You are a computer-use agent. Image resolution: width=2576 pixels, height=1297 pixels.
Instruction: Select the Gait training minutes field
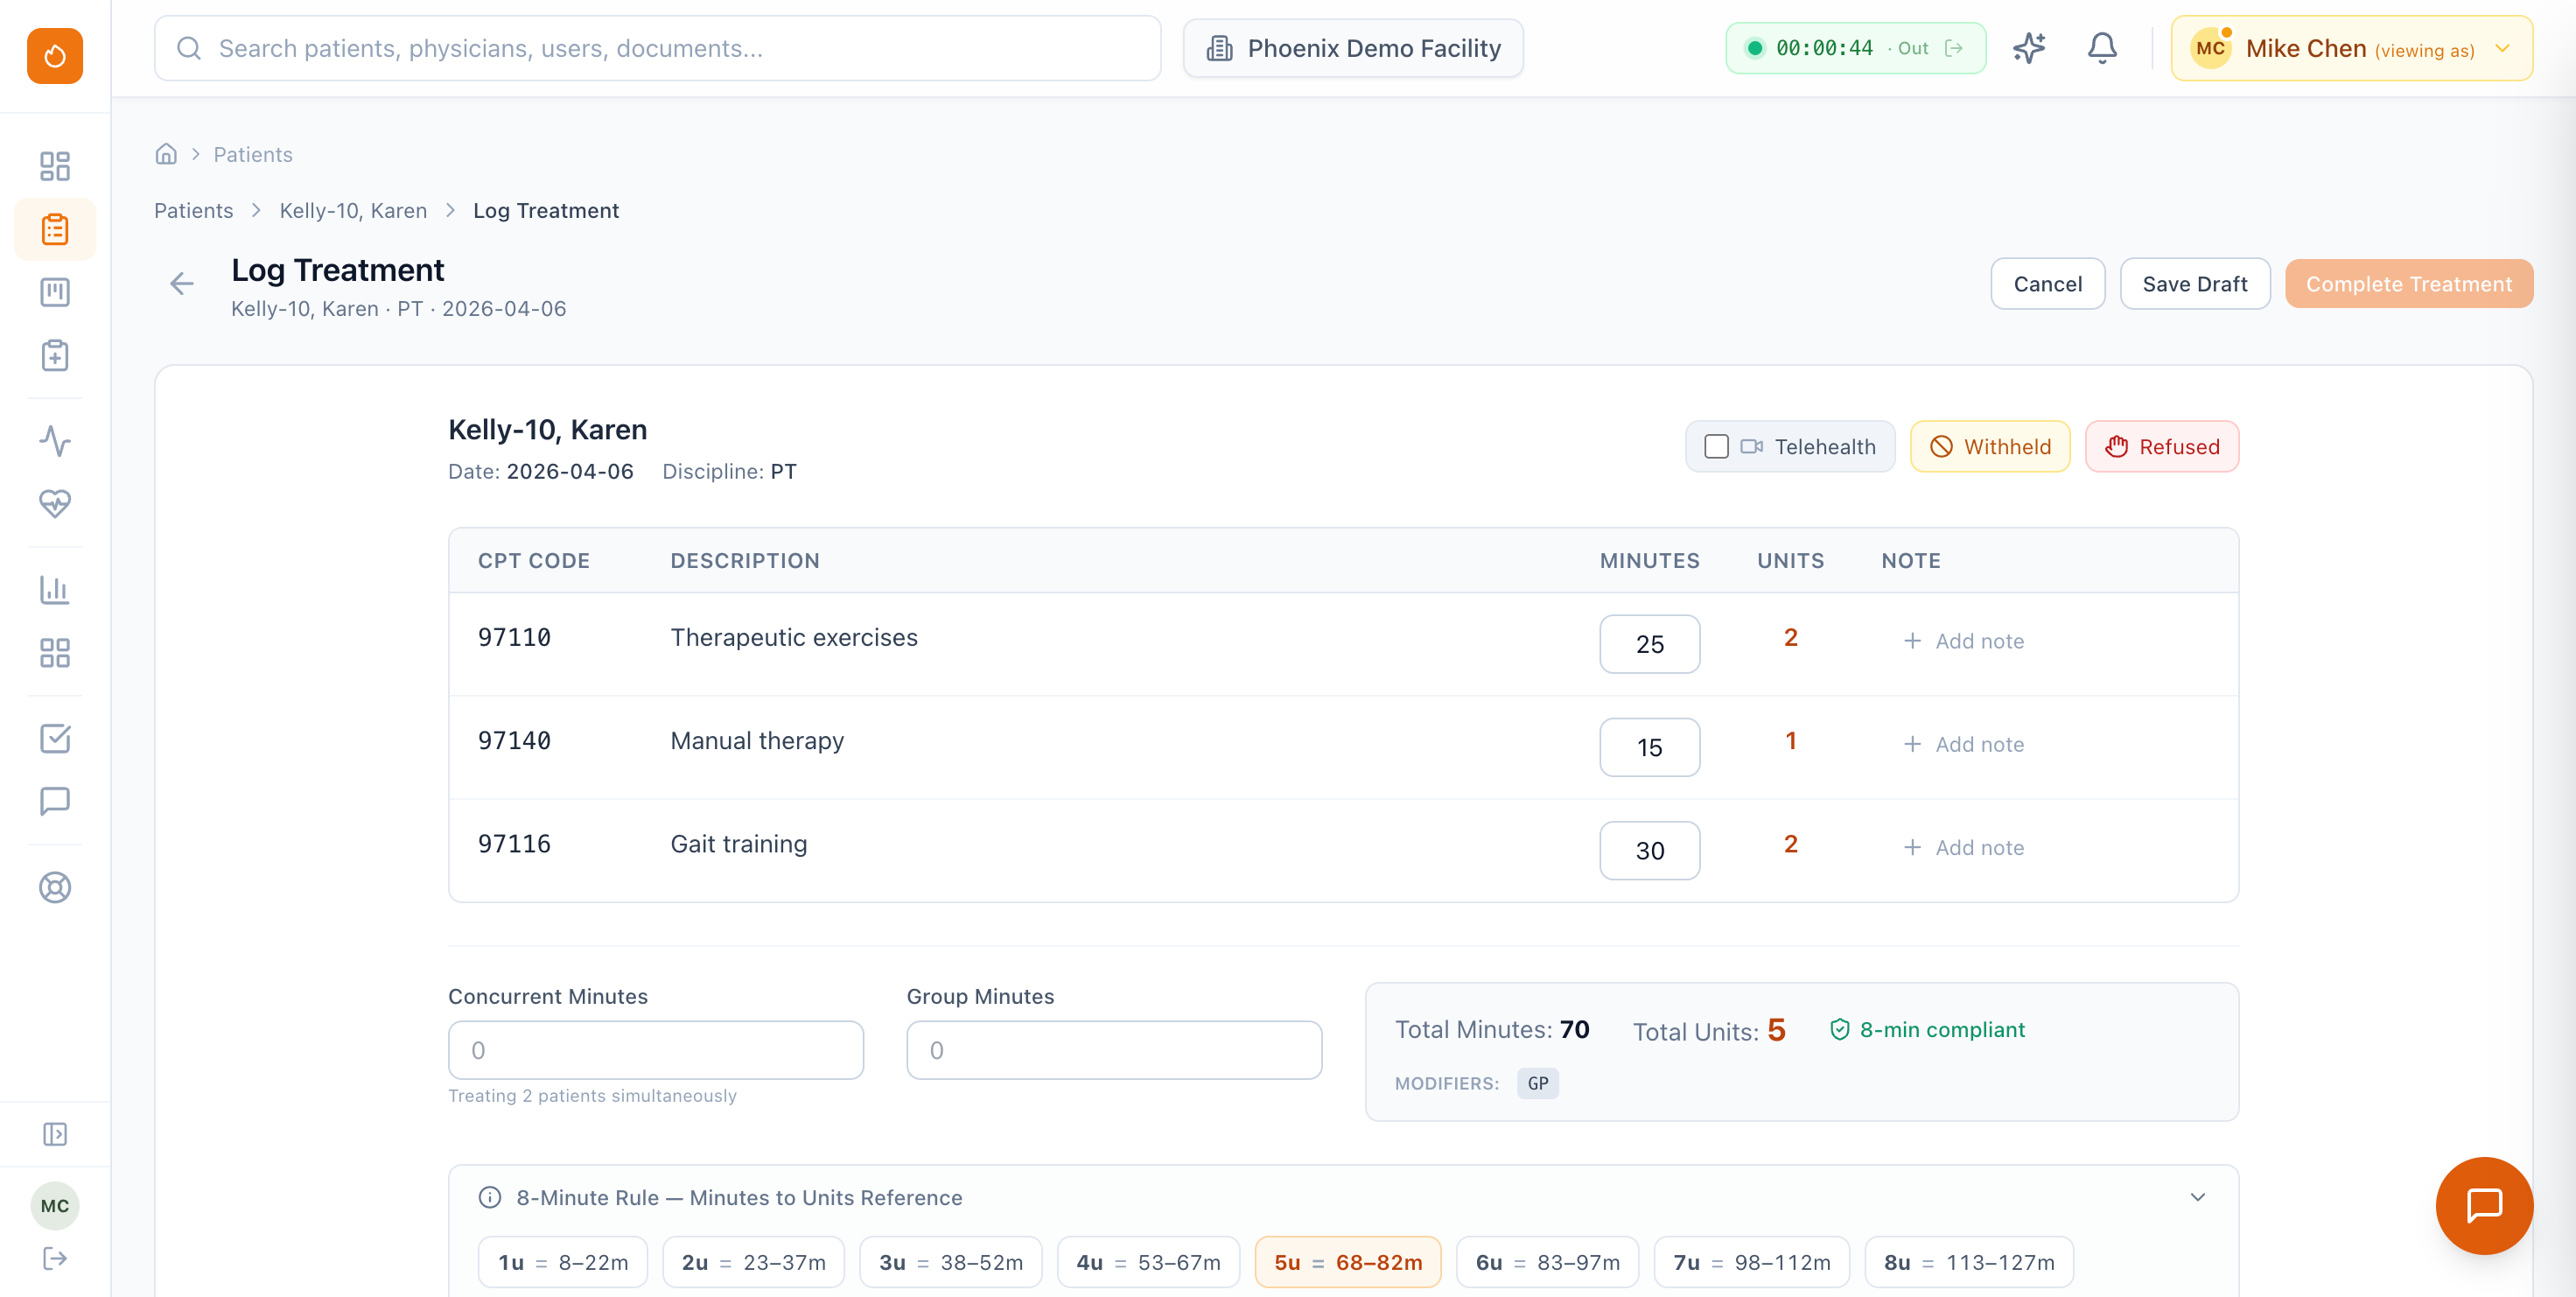pos(1649,850)
